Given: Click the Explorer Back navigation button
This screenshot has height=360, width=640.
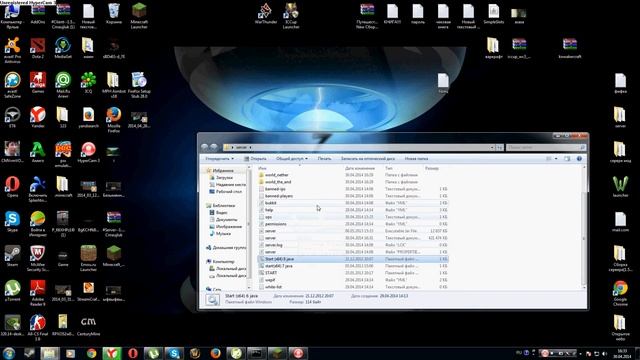Looking at the screenshot, I should point(205,147).
